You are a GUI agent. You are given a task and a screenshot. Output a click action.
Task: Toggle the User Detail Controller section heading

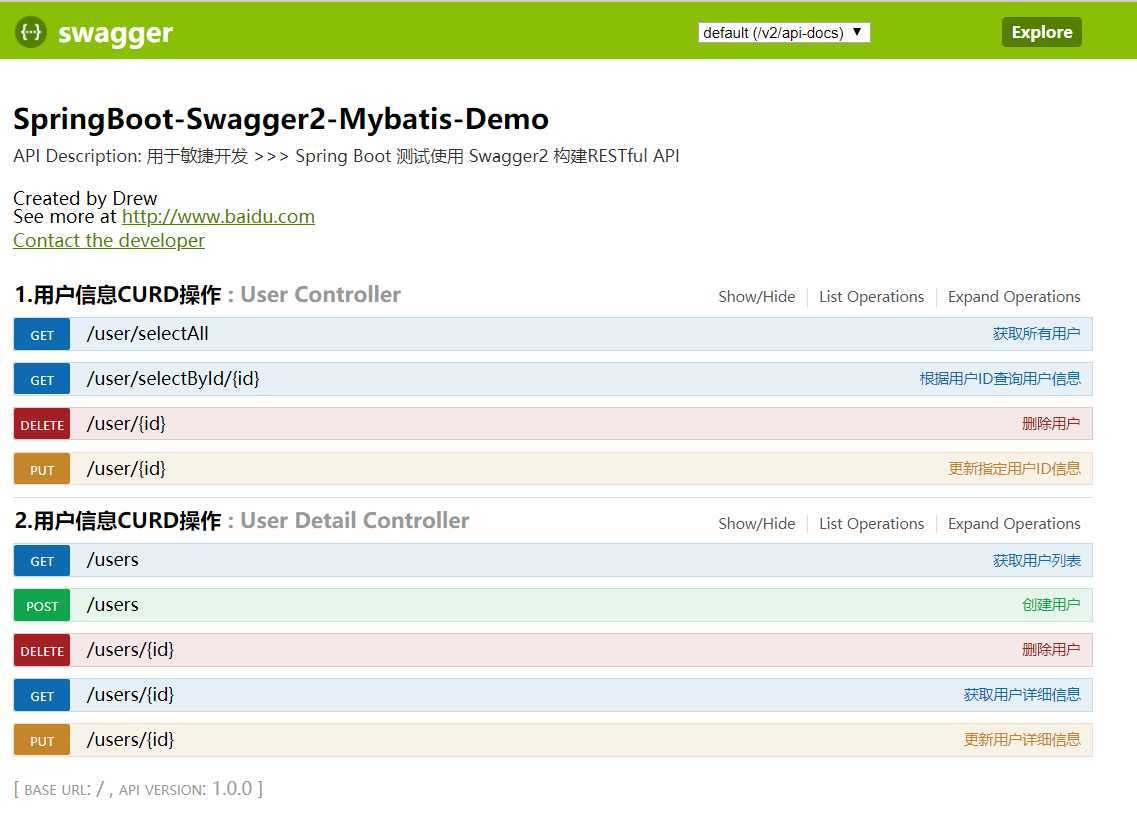[241, 521]
